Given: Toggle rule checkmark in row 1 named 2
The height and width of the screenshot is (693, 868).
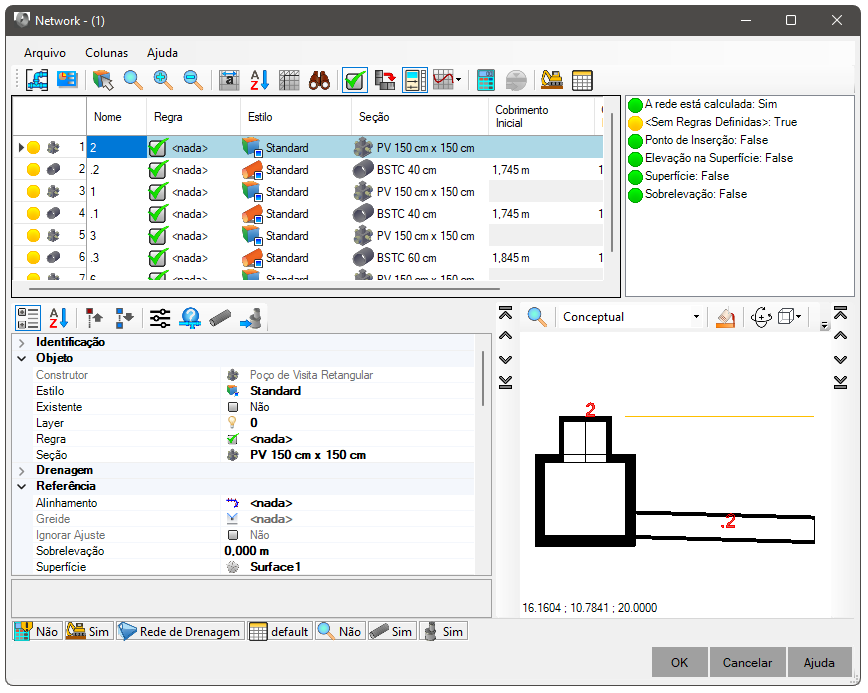Looking at the screenshot, I should click(x=158, y=148).
